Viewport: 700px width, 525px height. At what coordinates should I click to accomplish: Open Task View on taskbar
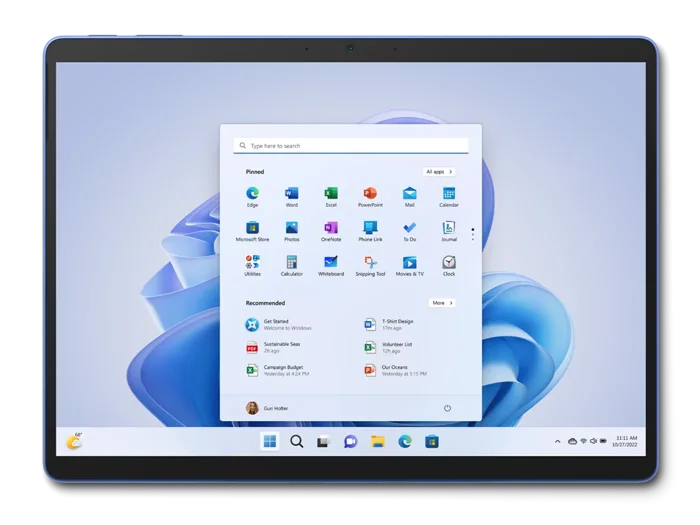[323, 442]
